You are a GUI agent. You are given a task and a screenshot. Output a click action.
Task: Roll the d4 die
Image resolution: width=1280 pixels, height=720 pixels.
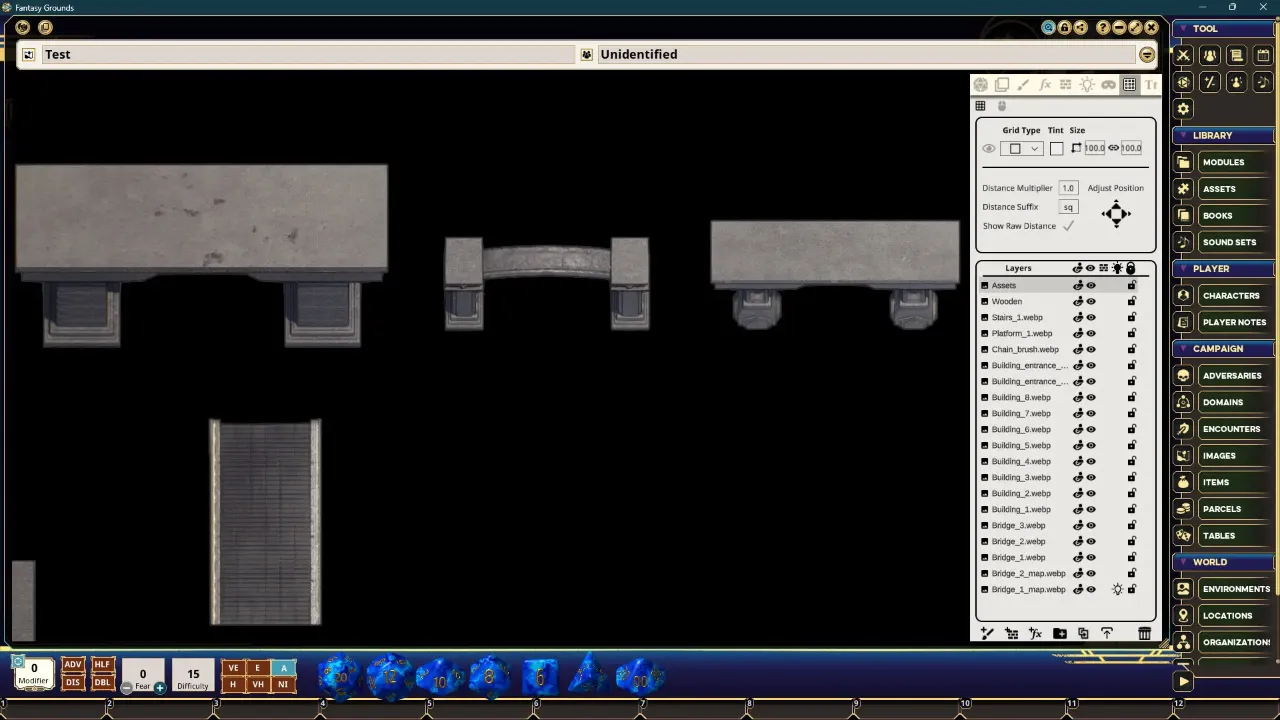588,677
